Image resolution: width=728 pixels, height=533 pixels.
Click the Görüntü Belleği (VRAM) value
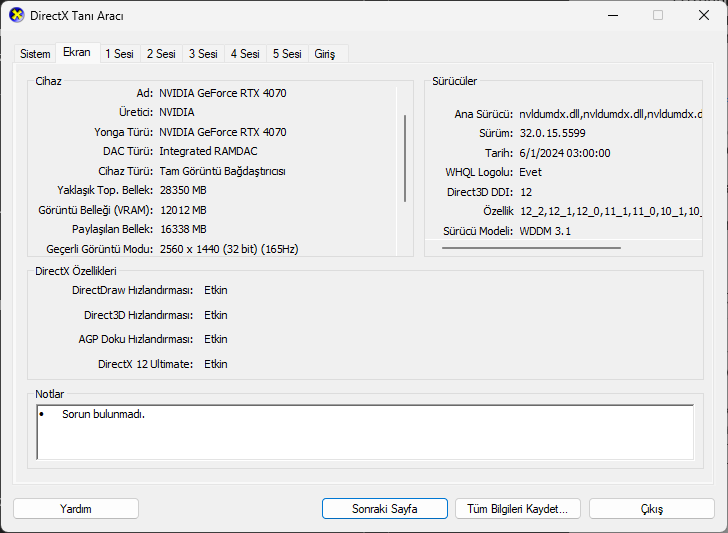[x=183, y=210]
